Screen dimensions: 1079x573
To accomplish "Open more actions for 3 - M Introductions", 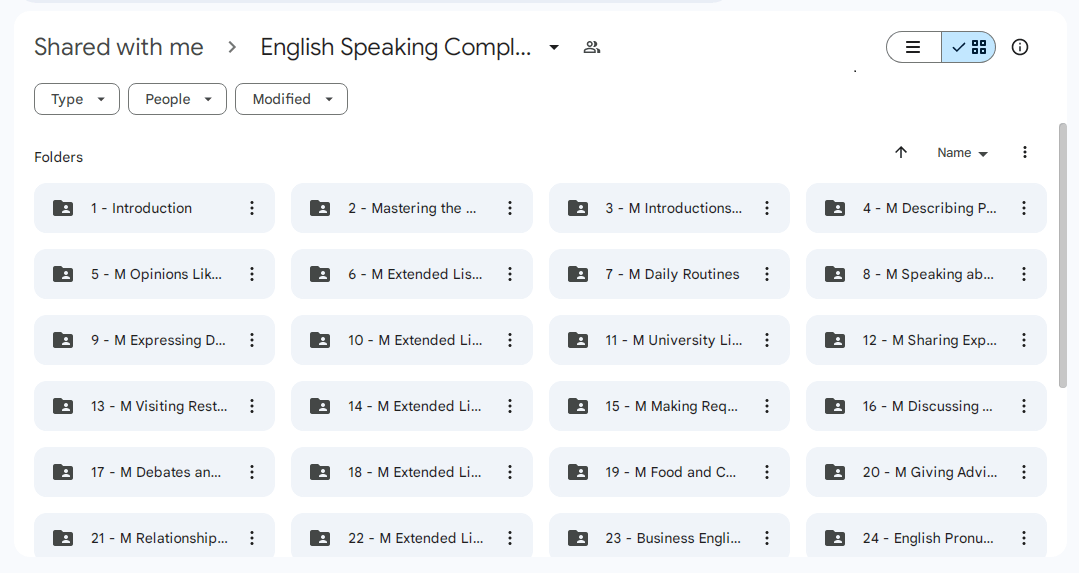I will [x=767, y=208].
